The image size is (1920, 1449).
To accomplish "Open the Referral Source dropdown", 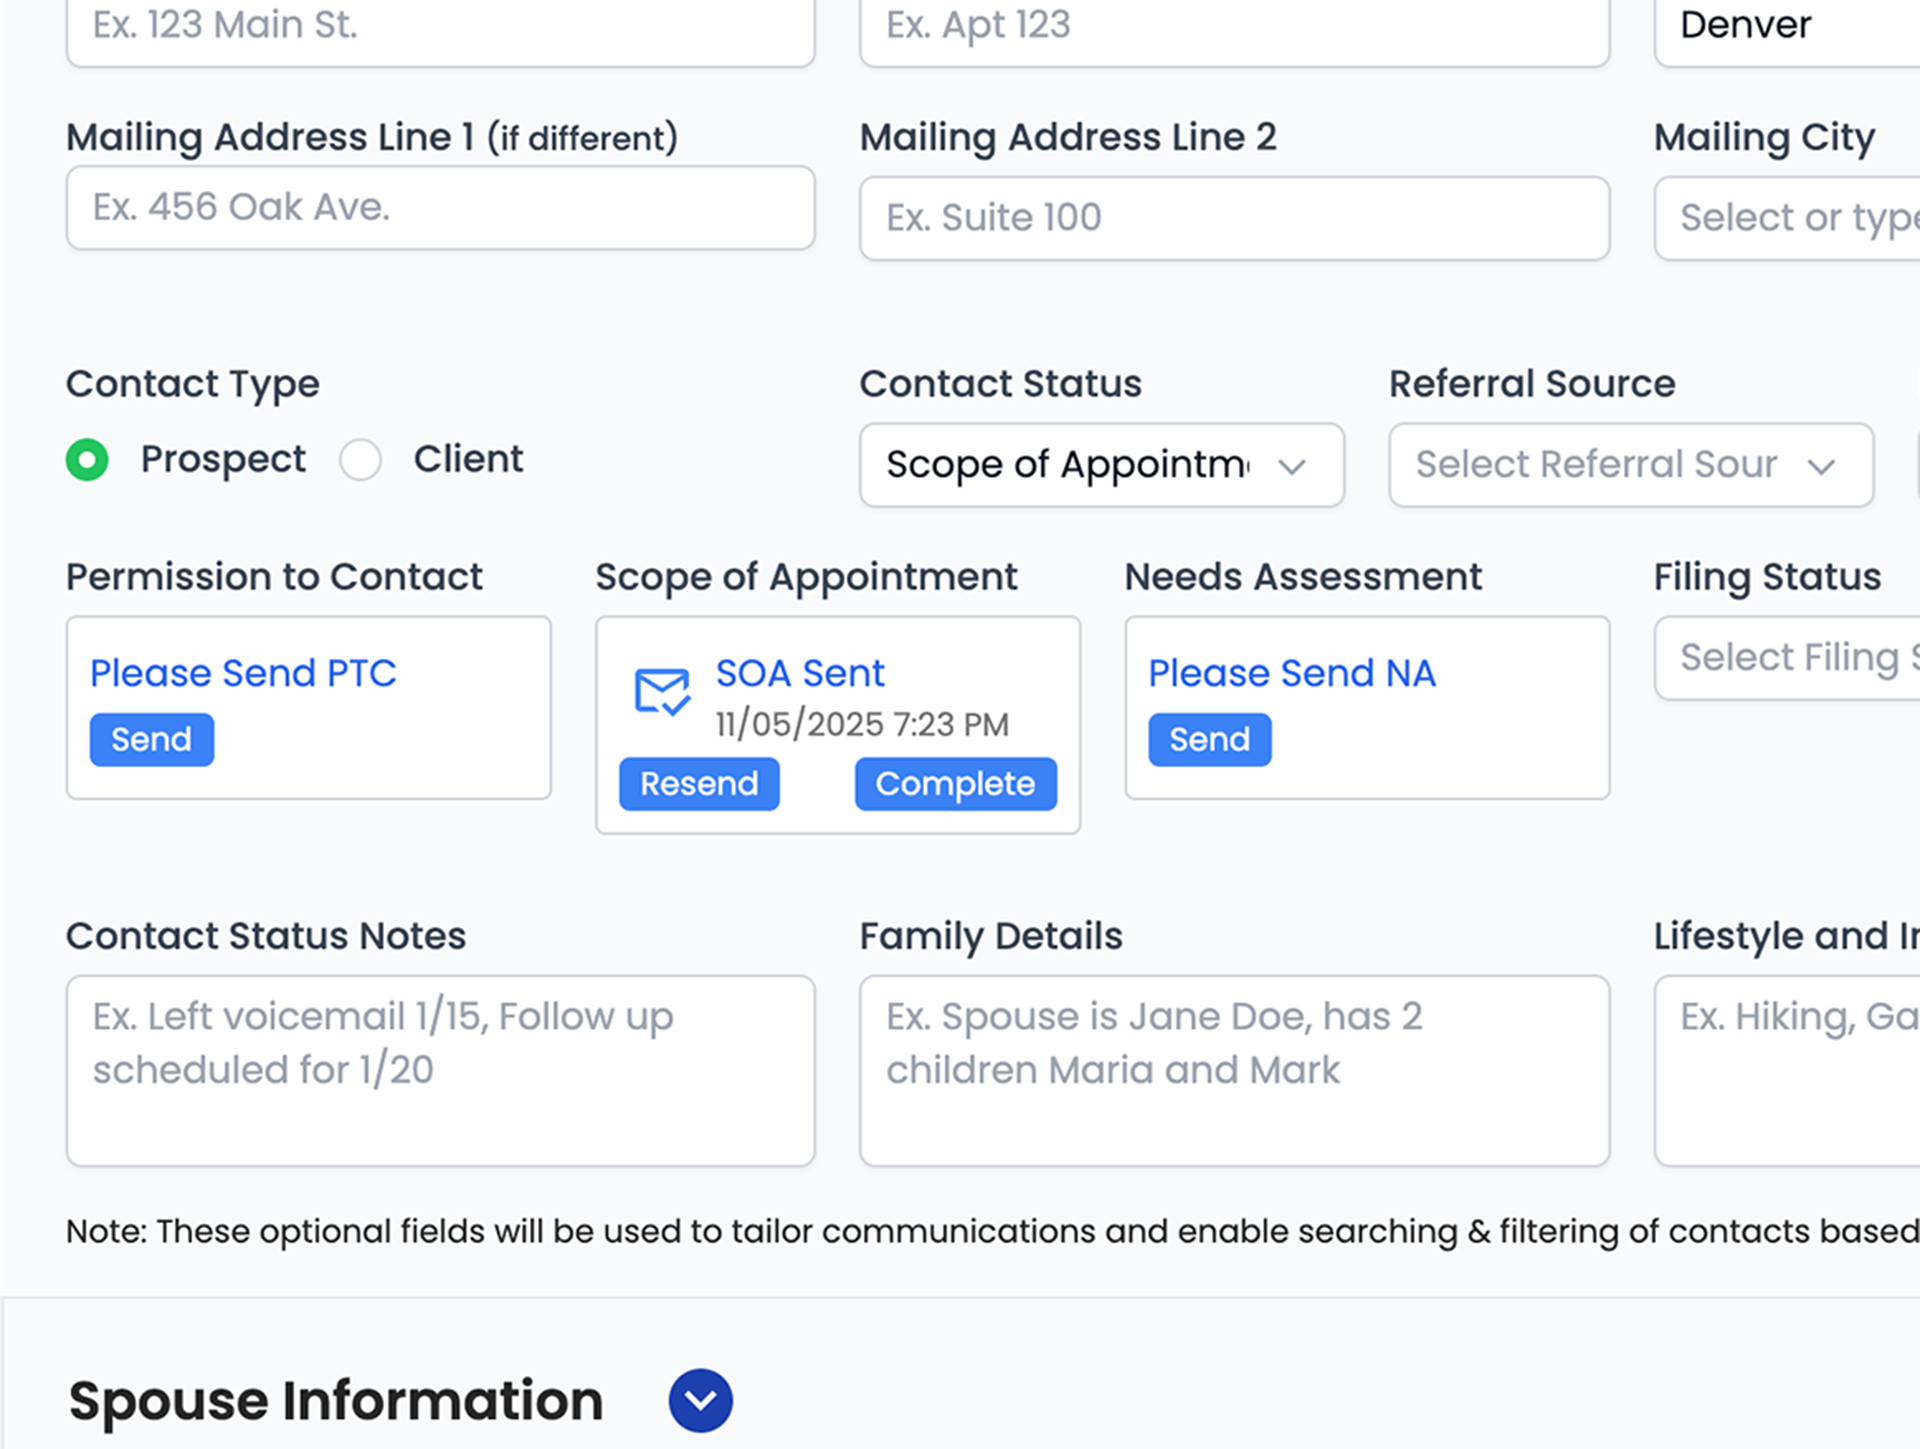I will click(x=1630, y=465).
